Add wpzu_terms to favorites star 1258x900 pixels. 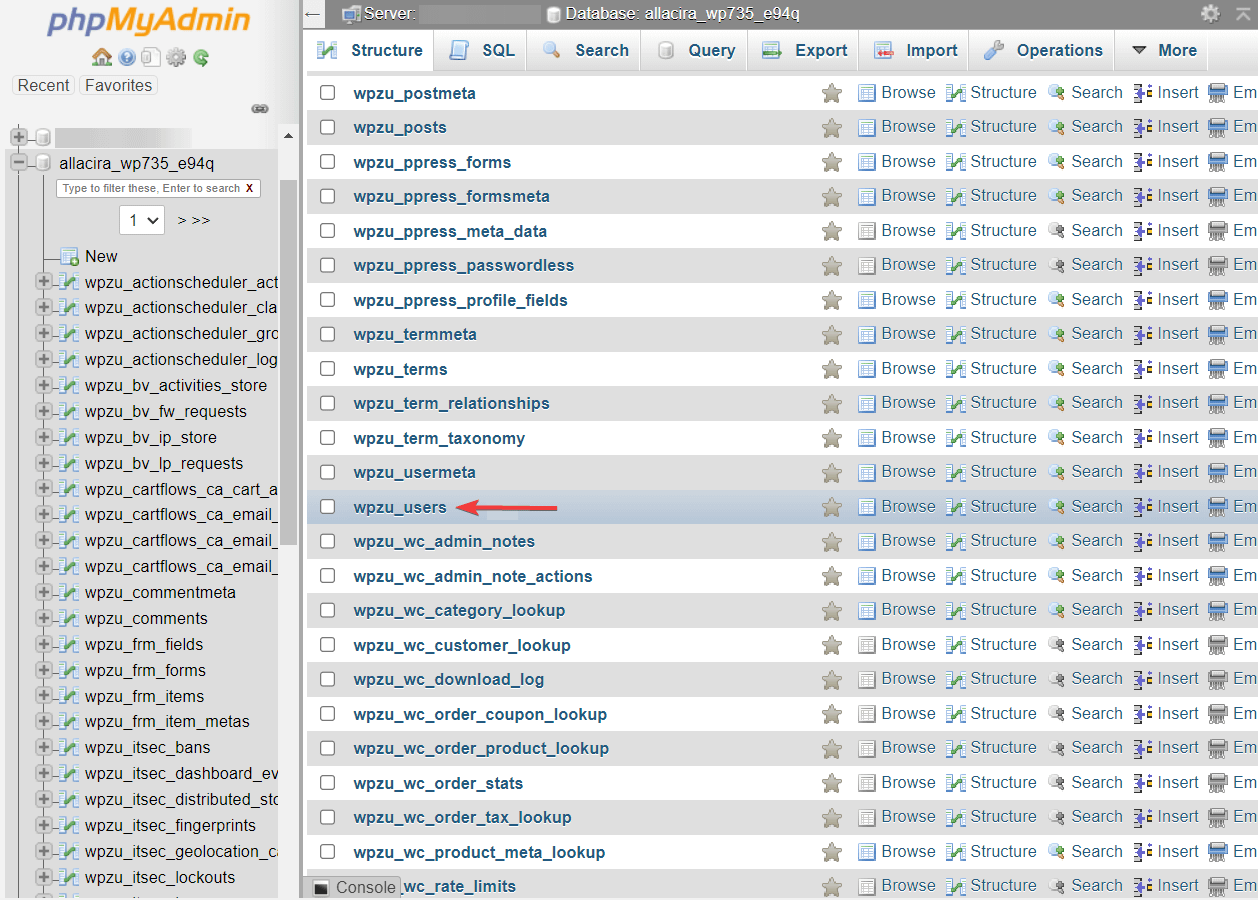831,369
